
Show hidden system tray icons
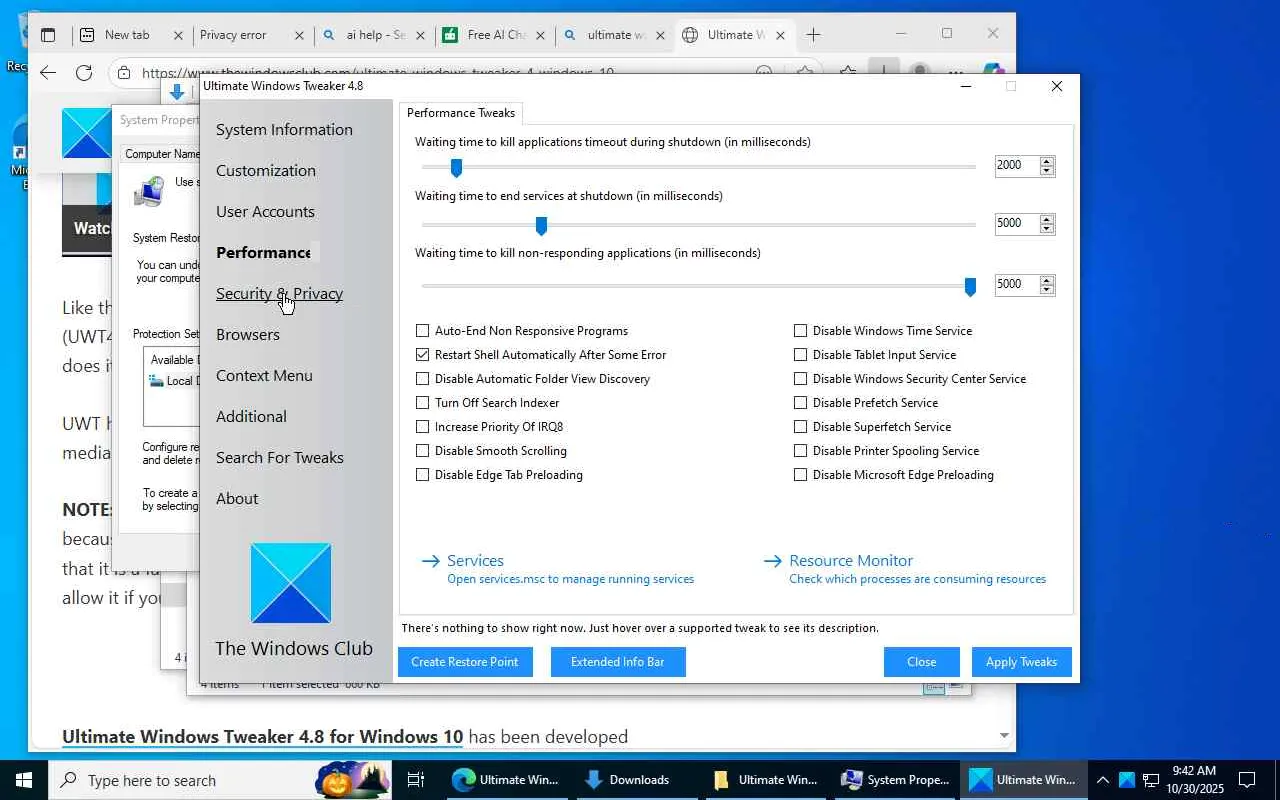[x=1103, y=780]
